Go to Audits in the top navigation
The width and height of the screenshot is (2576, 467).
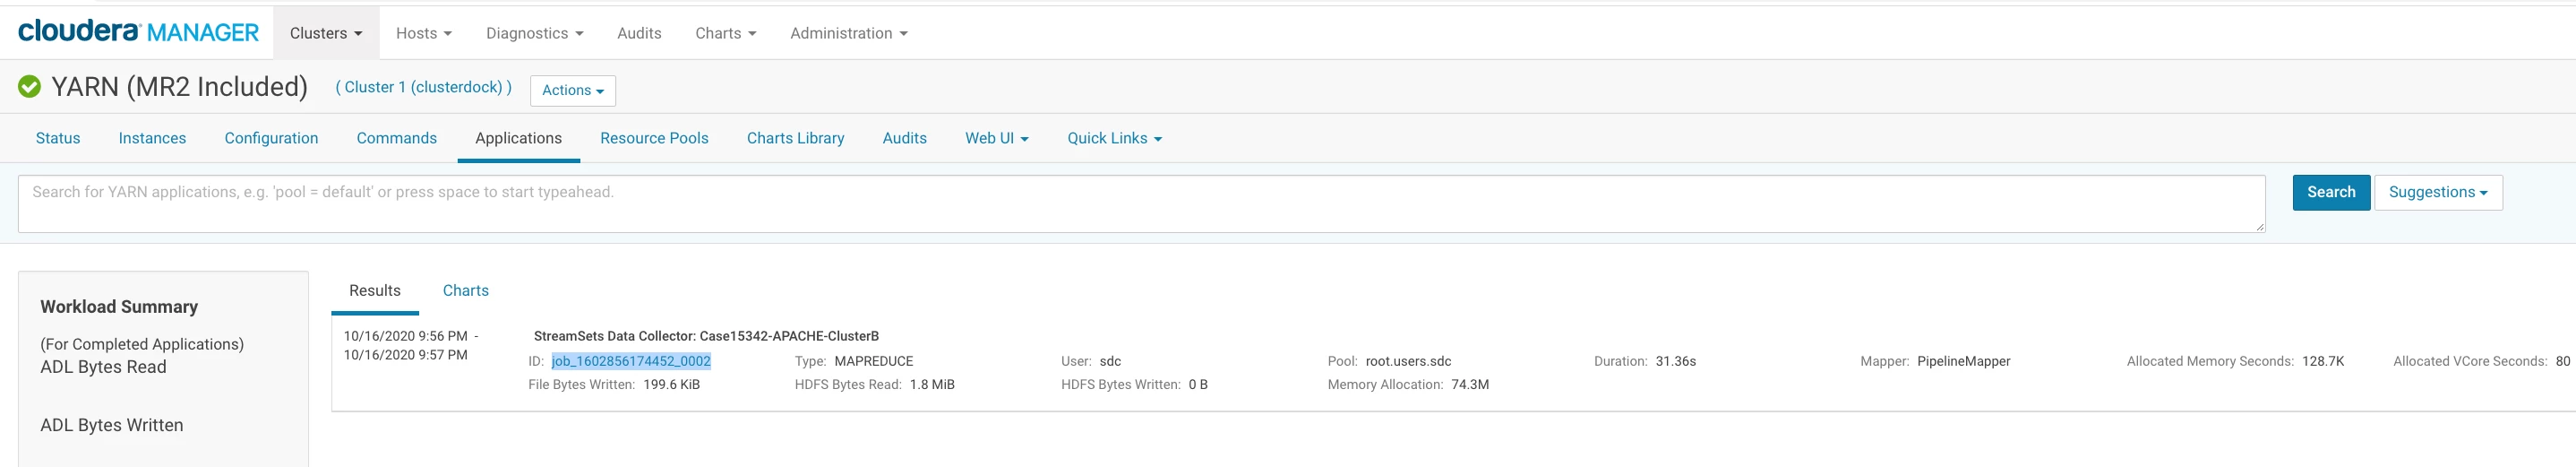(x=639, y=33)
